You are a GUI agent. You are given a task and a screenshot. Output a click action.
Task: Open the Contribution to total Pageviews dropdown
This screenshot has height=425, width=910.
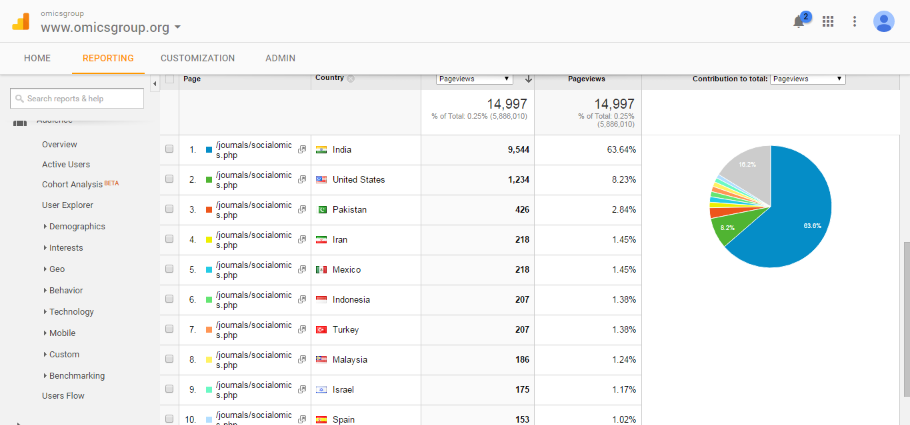(807, 79)
